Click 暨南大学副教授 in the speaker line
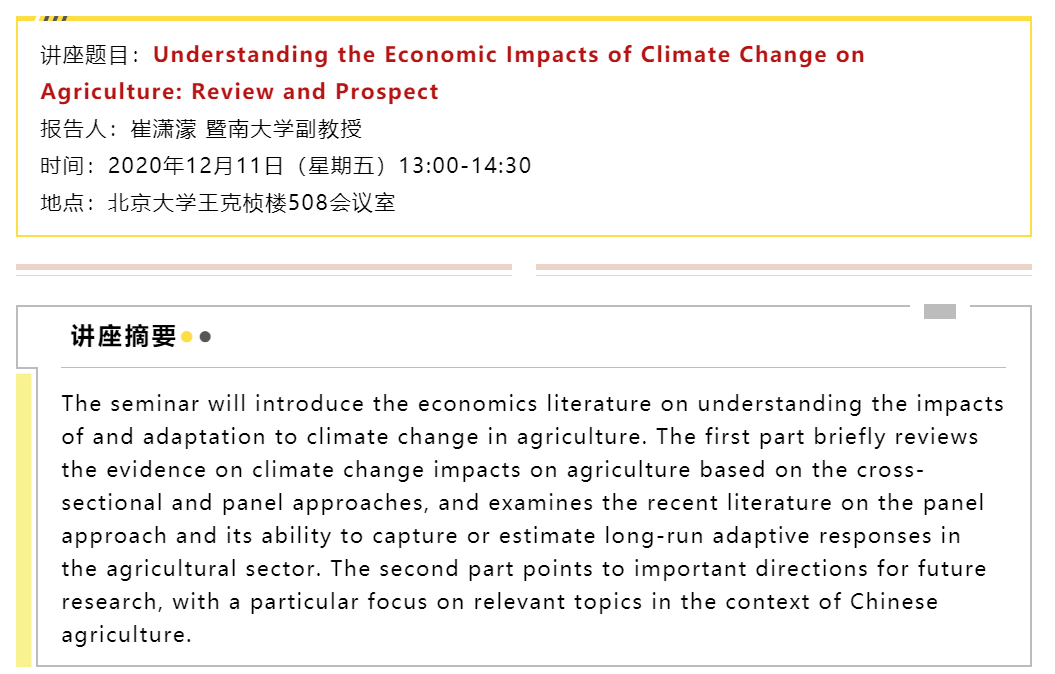1055x674 pixels. point(284,128)
